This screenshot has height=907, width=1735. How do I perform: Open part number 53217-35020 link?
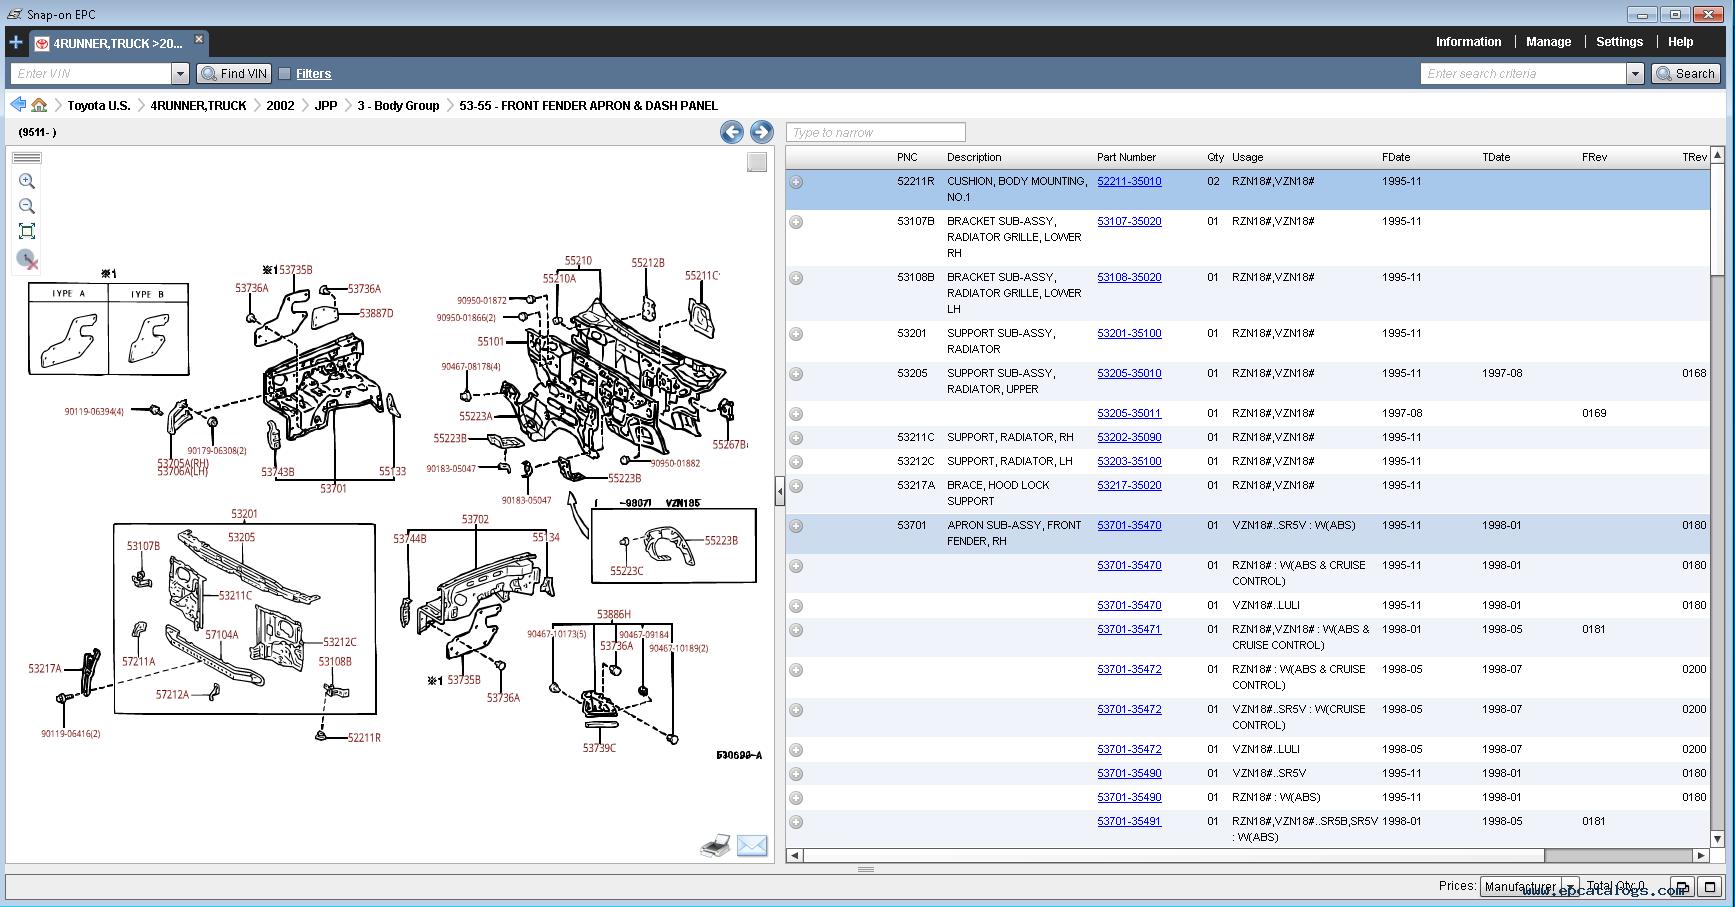tap(1129, 485)
